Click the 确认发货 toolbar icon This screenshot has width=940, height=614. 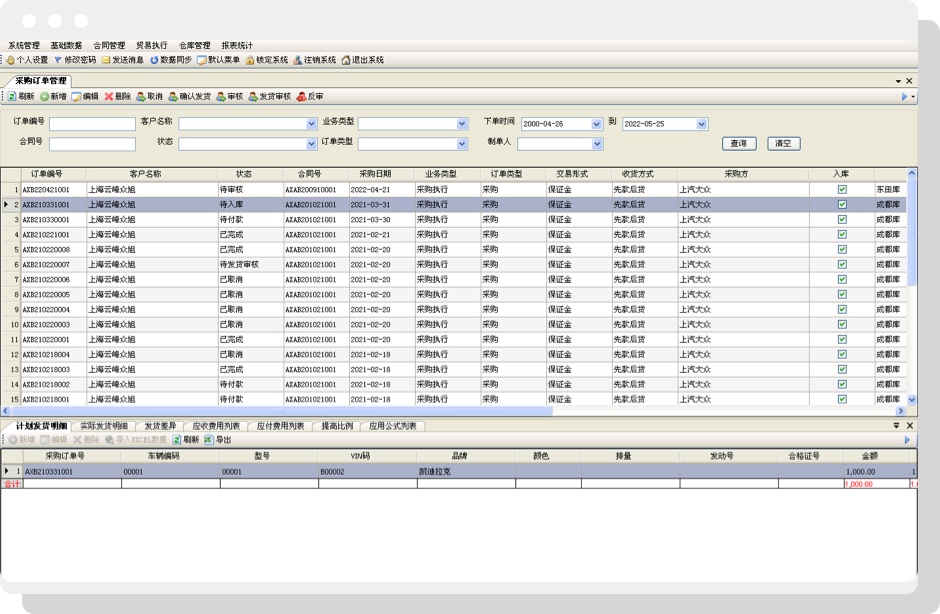click(x=173, y=97)
